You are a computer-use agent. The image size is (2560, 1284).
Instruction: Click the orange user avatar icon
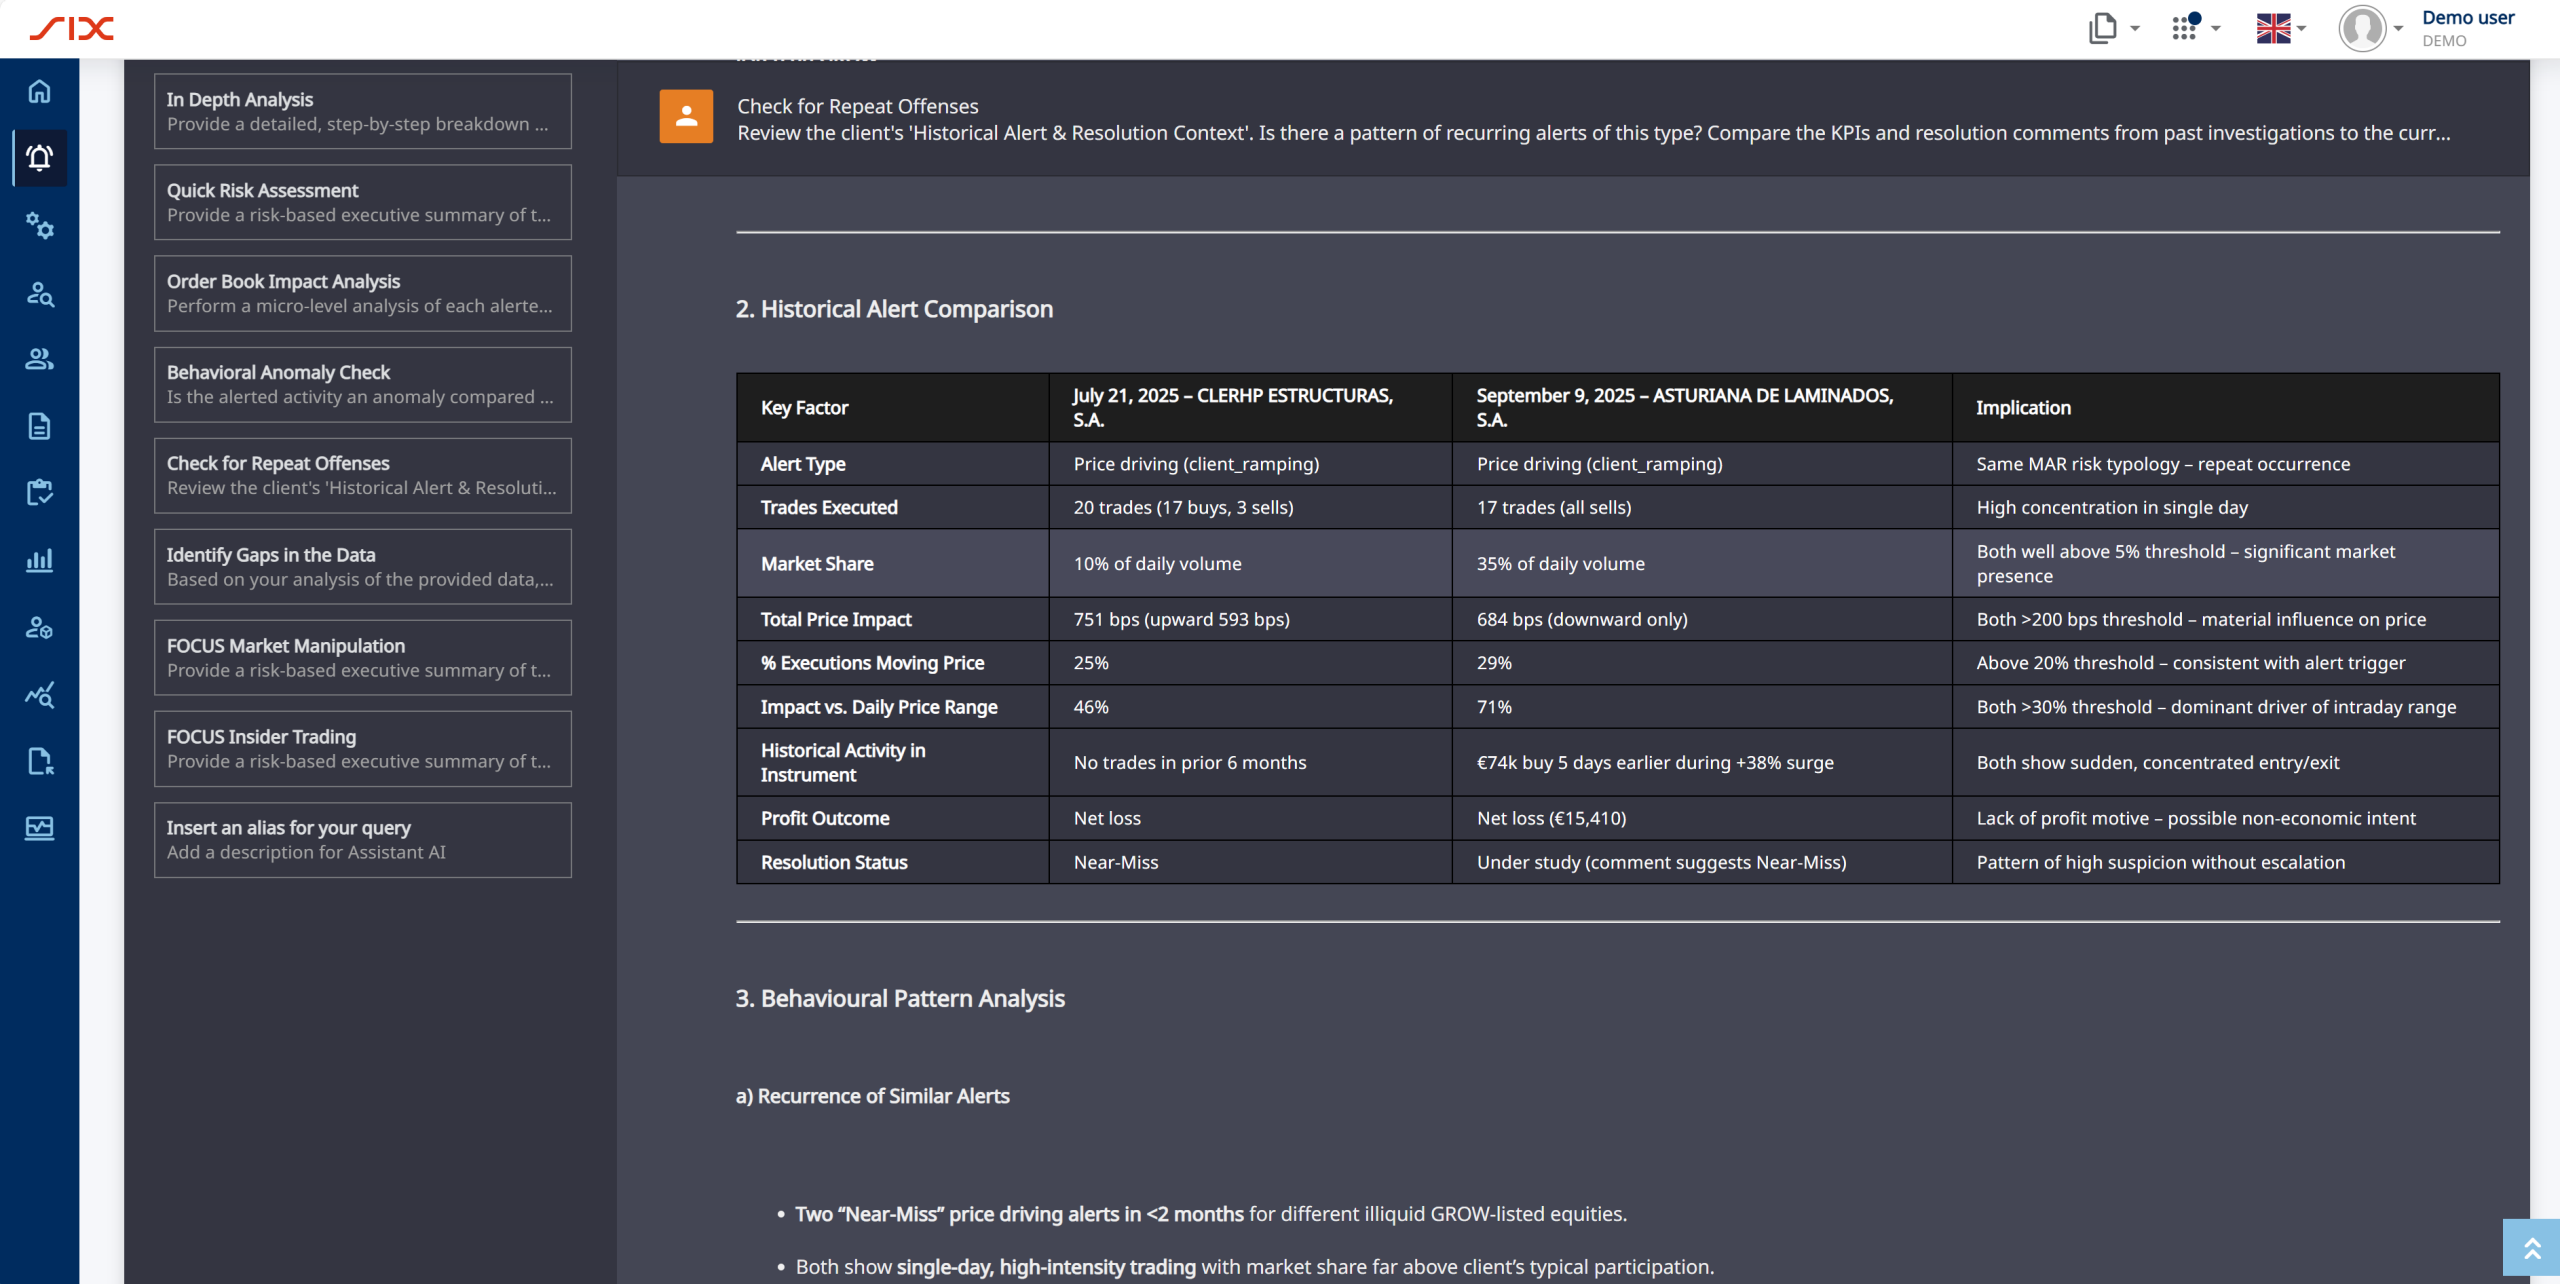[x=686, y=116]
